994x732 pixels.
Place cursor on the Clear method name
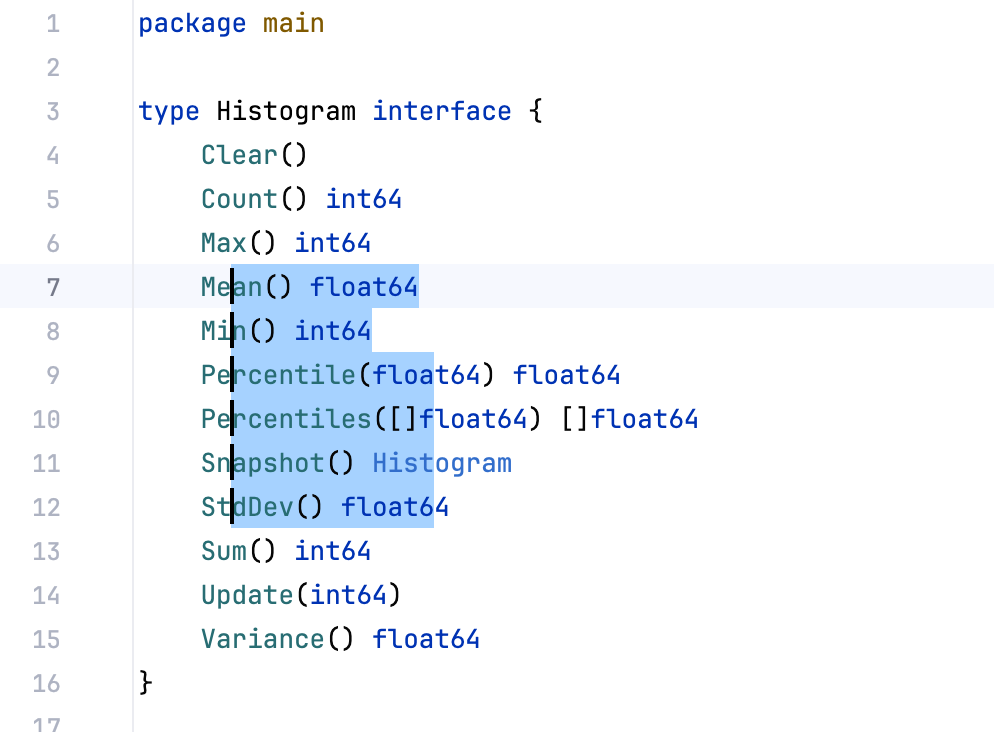pos(239,155)
